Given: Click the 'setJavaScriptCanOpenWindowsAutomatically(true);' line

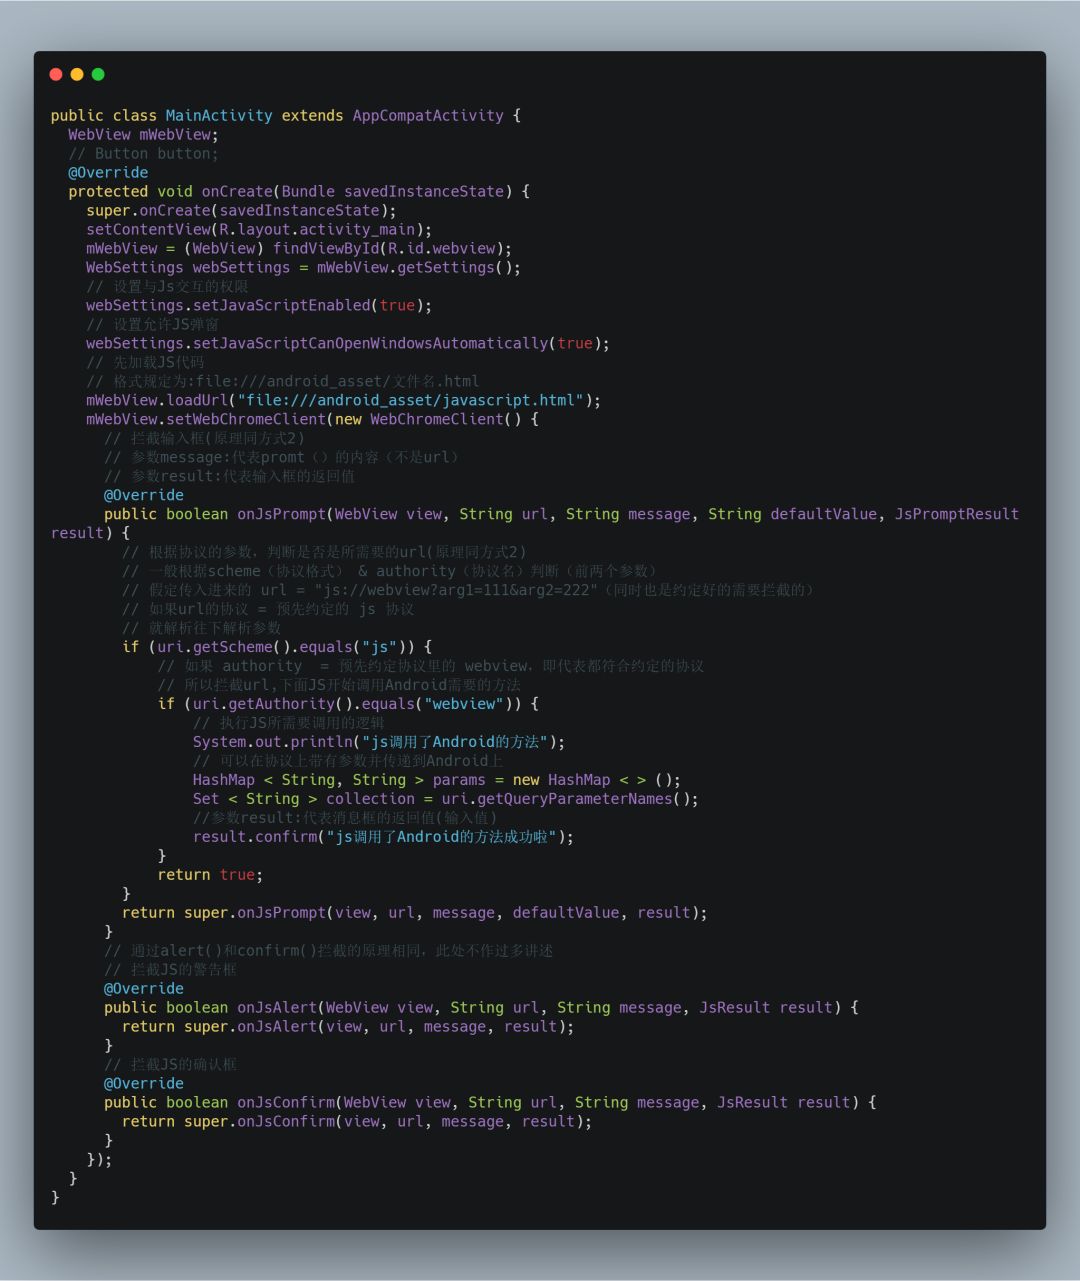Looking at the screenshot, I should click(348, 344).
